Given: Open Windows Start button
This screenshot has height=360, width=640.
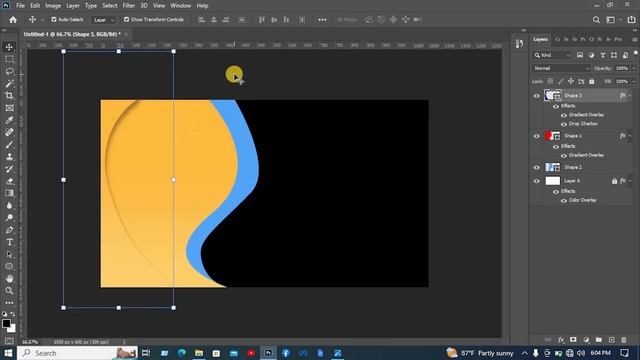Looking at the screenshot, I should pos(8,353).
